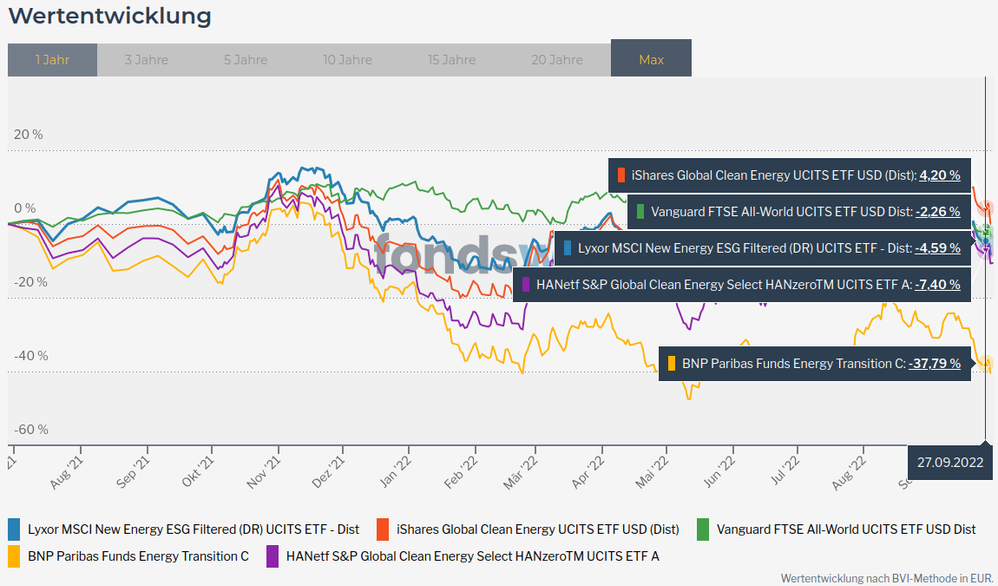998x586 pixels.
Task: Click the iShares 4,20 % tooltip value
Action: click(x=940, y=175)
